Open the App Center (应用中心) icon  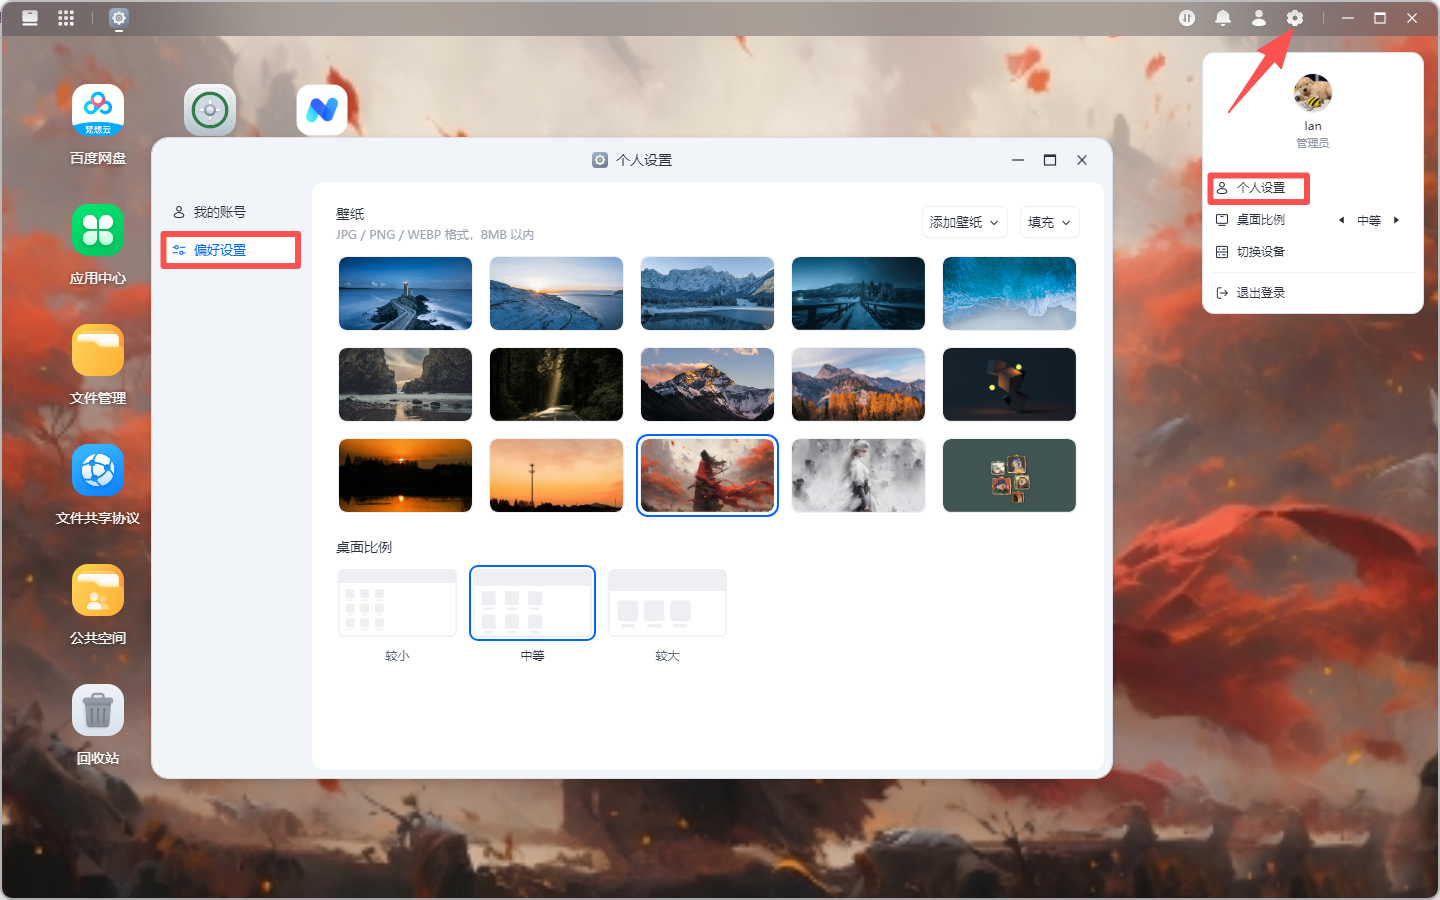pos(98,230)
